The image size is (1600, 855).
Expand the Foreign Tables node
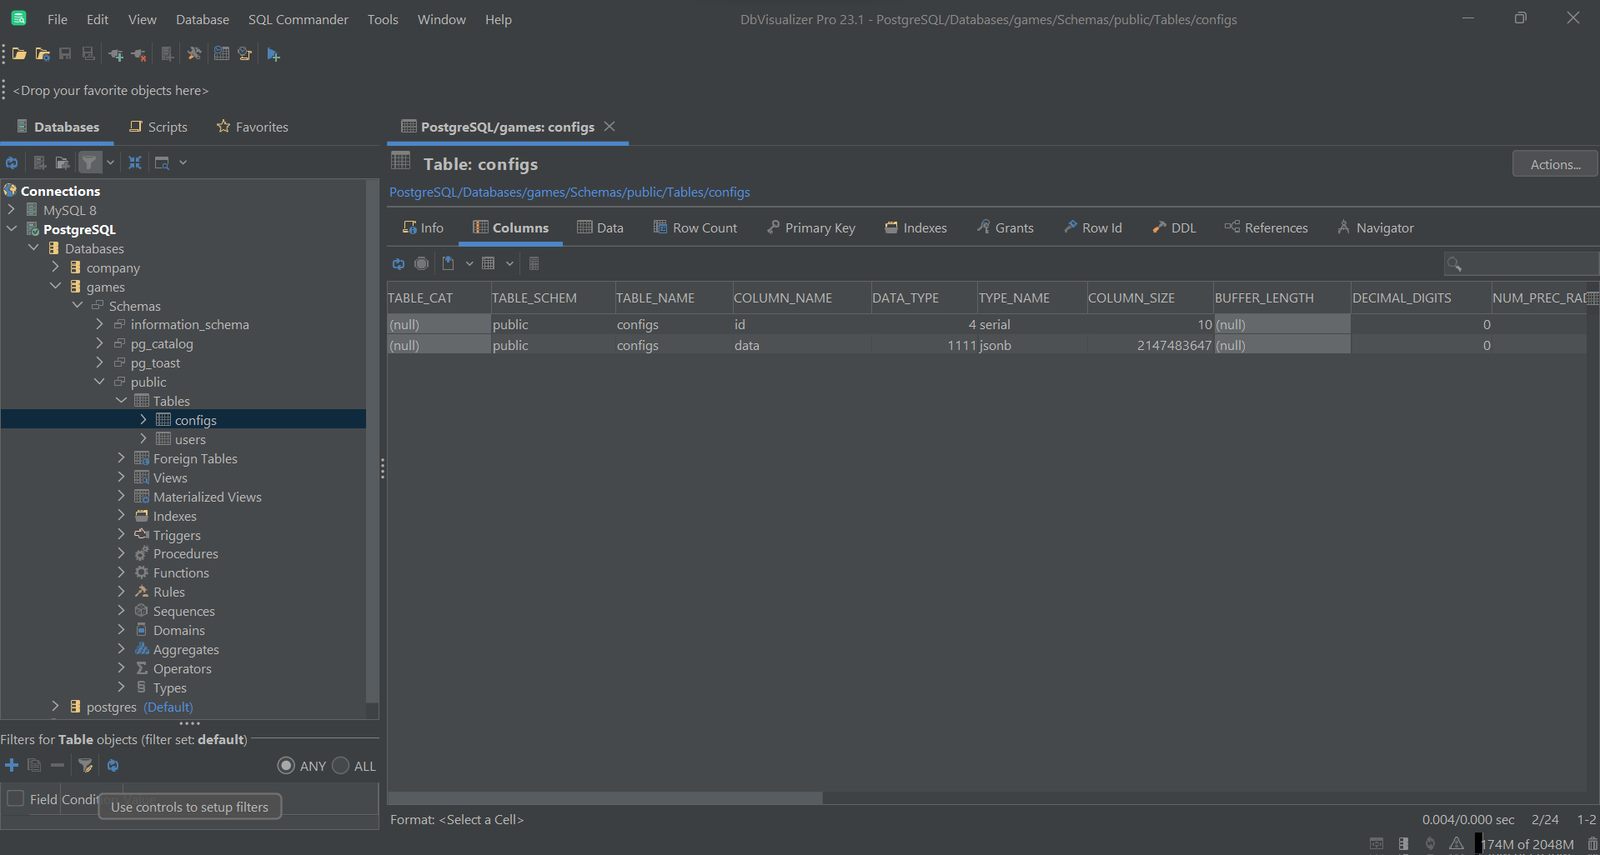point(121,457)
